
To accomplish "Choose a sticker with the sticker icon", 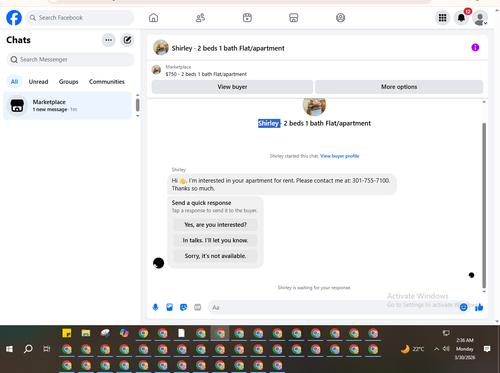I will click(x=183, y=307).
